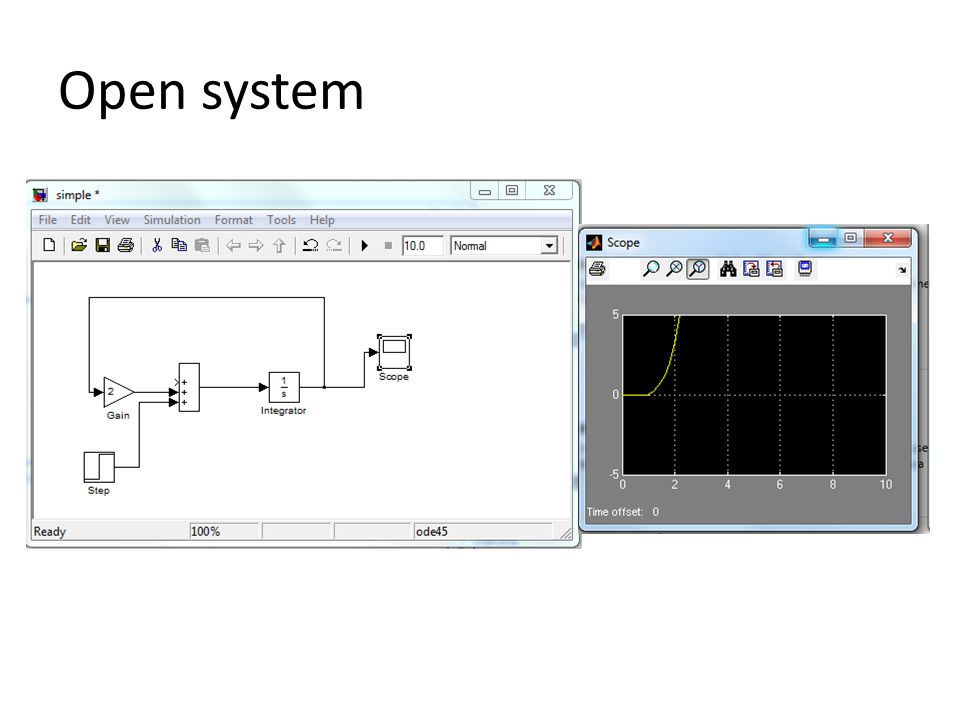Screen dimensions: 960x720
Task: Select Zoom X-axis tool in Scope
Action: 674,269
